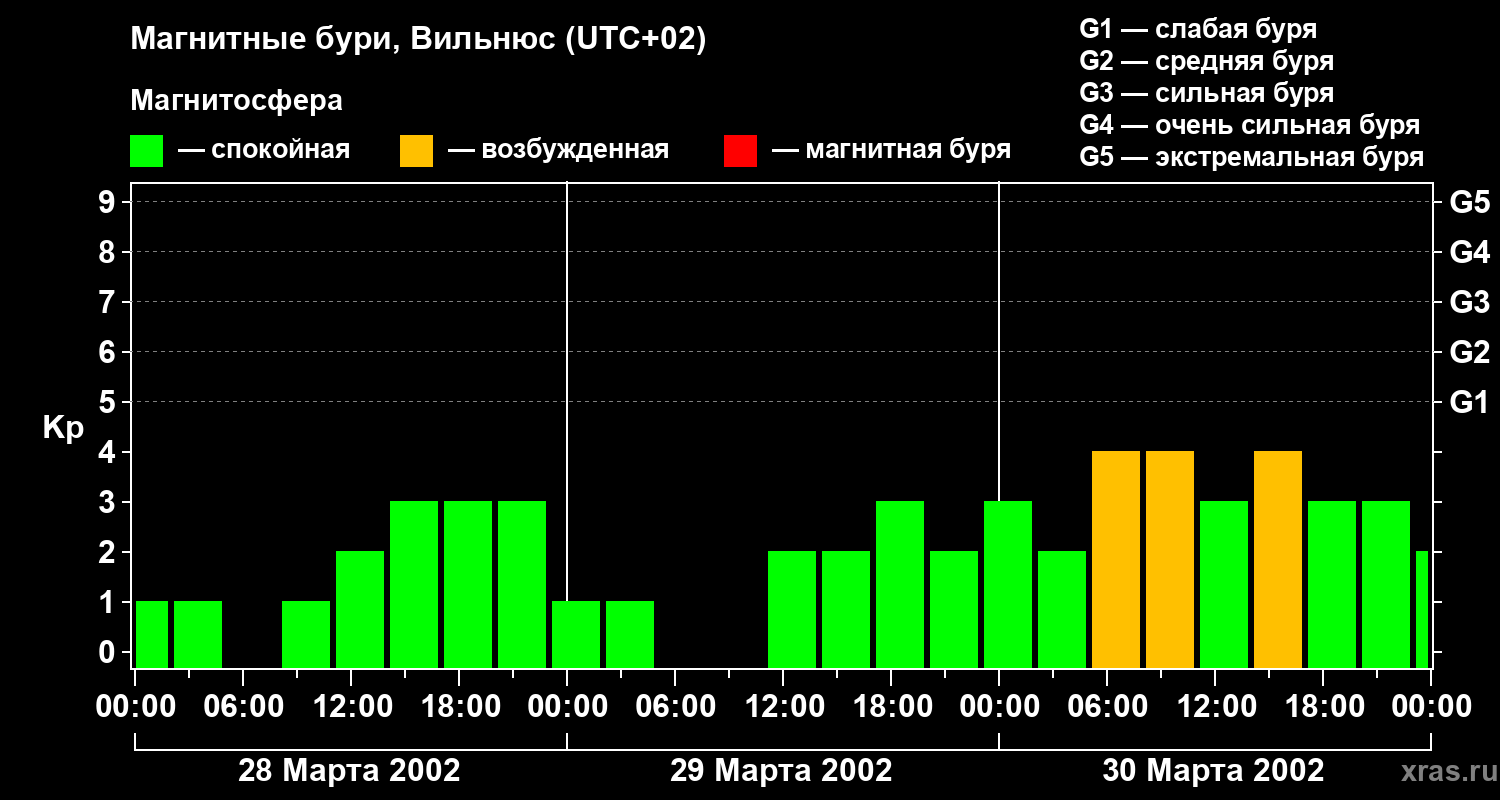Click the green Kp 3 bar at 15:00–18:00, 28 March
This screenshot has width=1500, height=800.
[414, 585]
